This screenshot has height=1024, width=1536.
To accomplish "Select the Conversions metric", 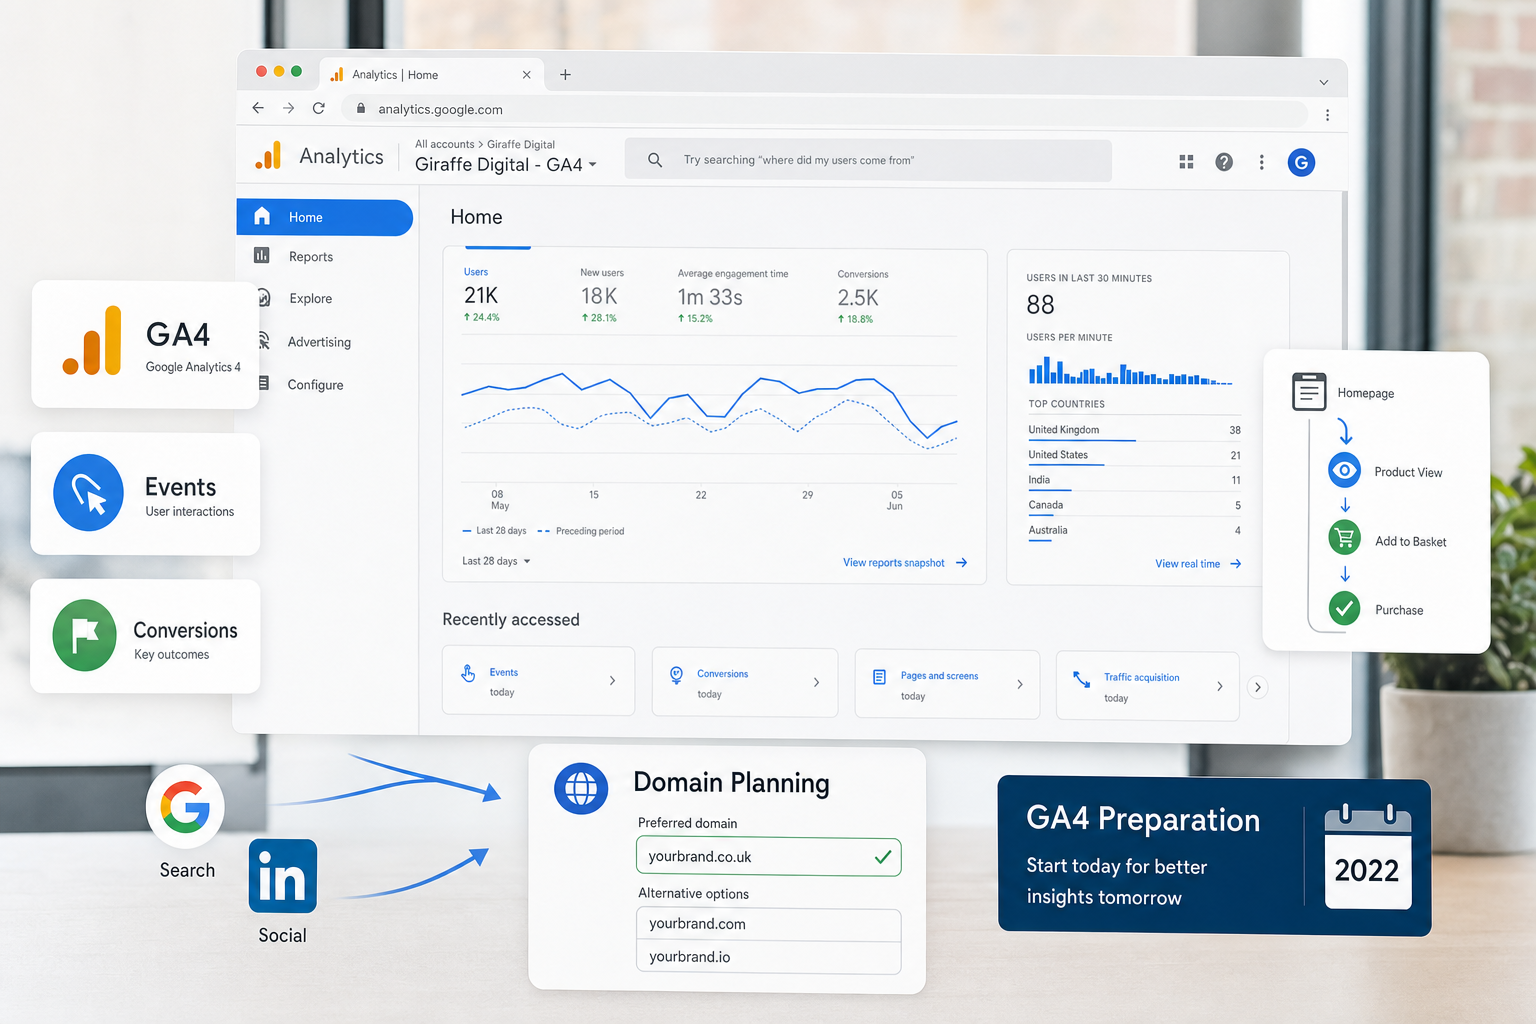I will coord(863,297).
